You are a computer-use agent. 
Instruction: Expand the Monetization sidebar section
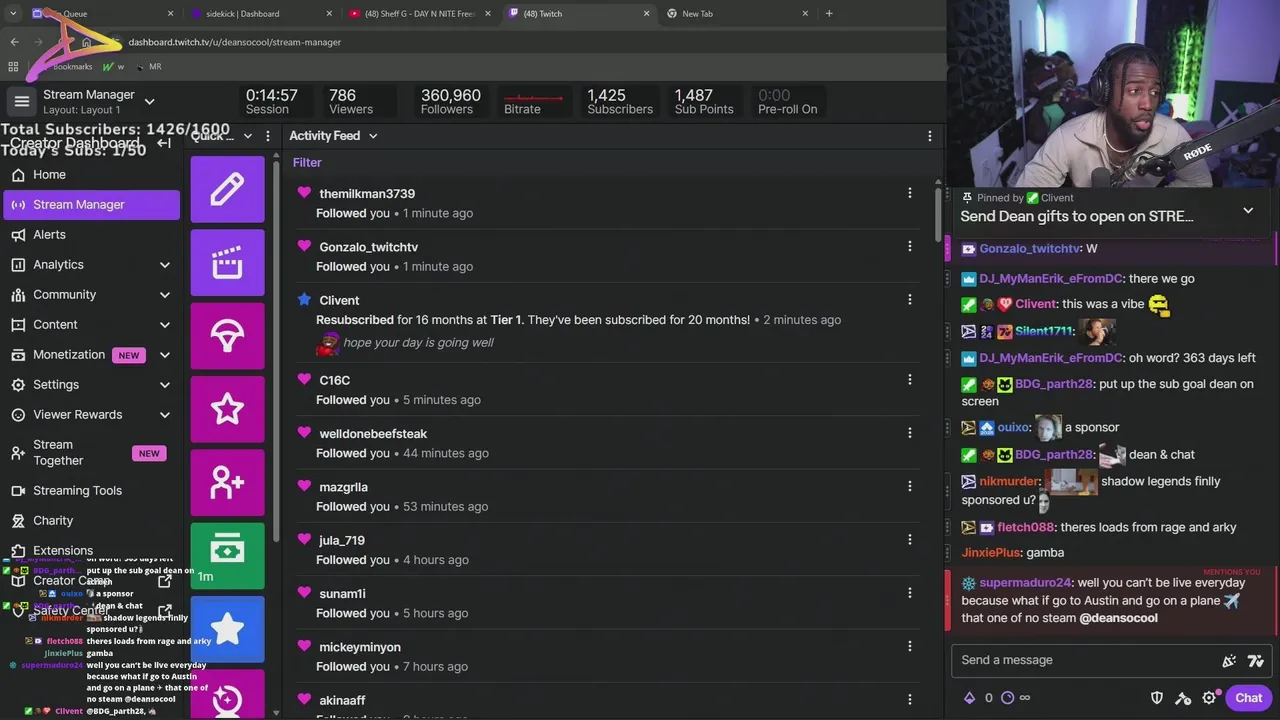[164, 355]
